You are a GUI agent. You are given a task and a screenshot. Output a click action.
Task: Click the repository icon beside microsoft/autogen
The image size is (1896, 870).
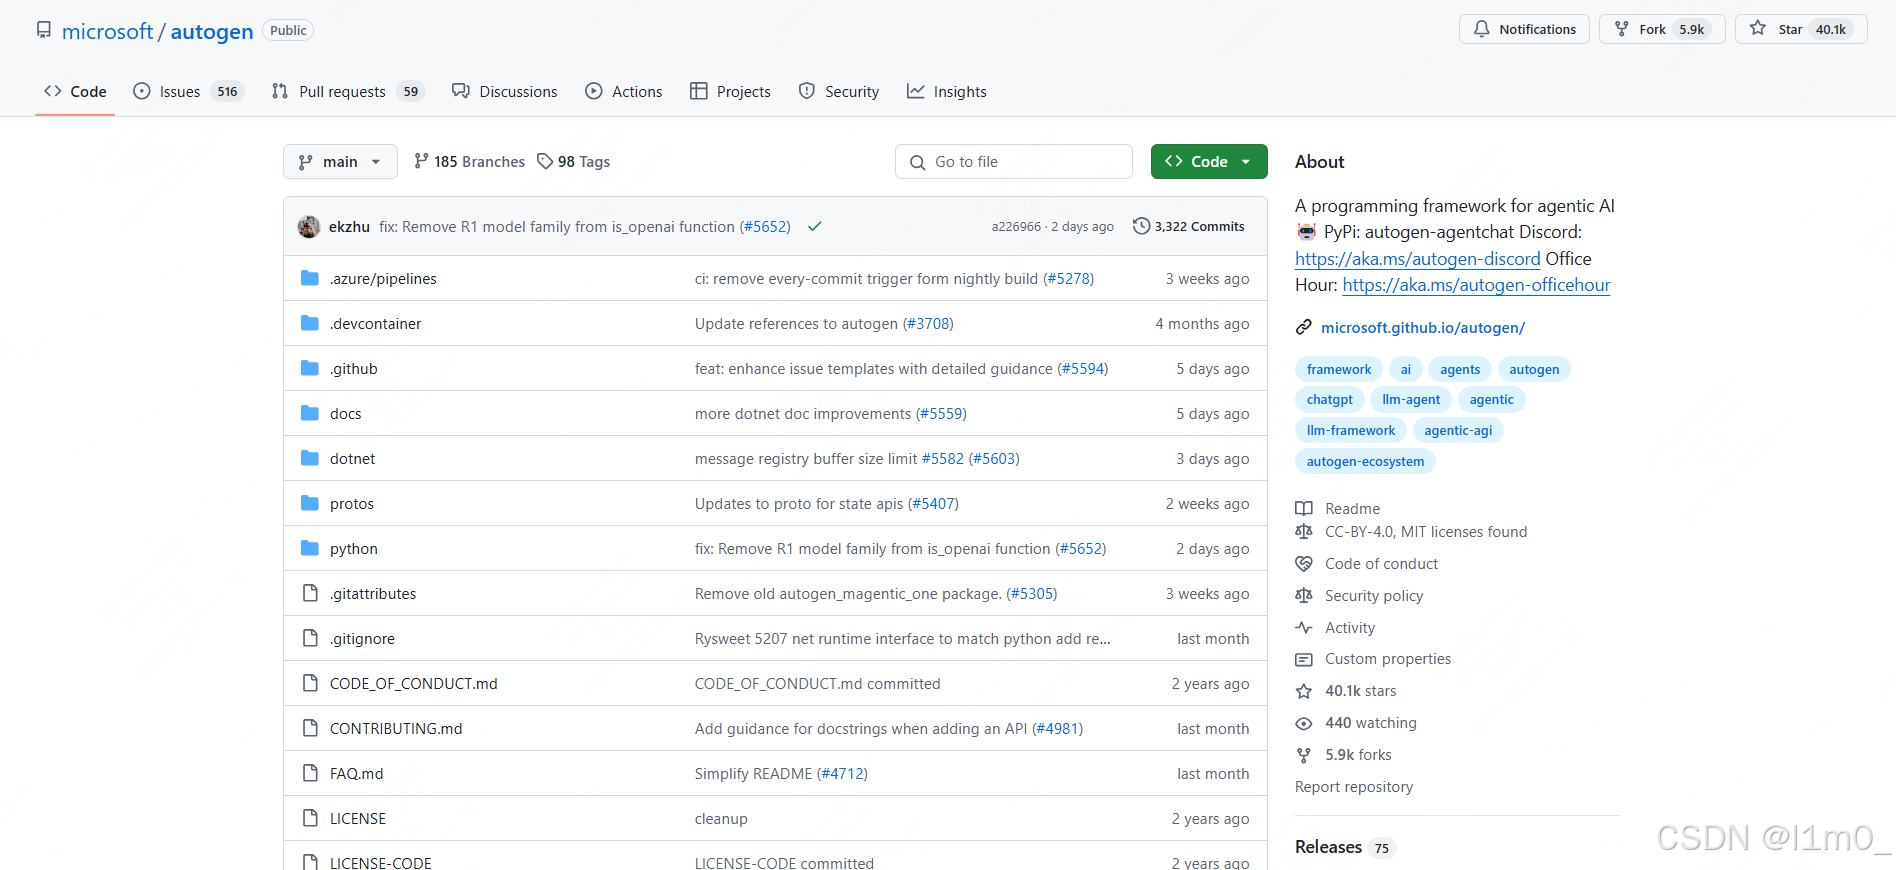44,30
